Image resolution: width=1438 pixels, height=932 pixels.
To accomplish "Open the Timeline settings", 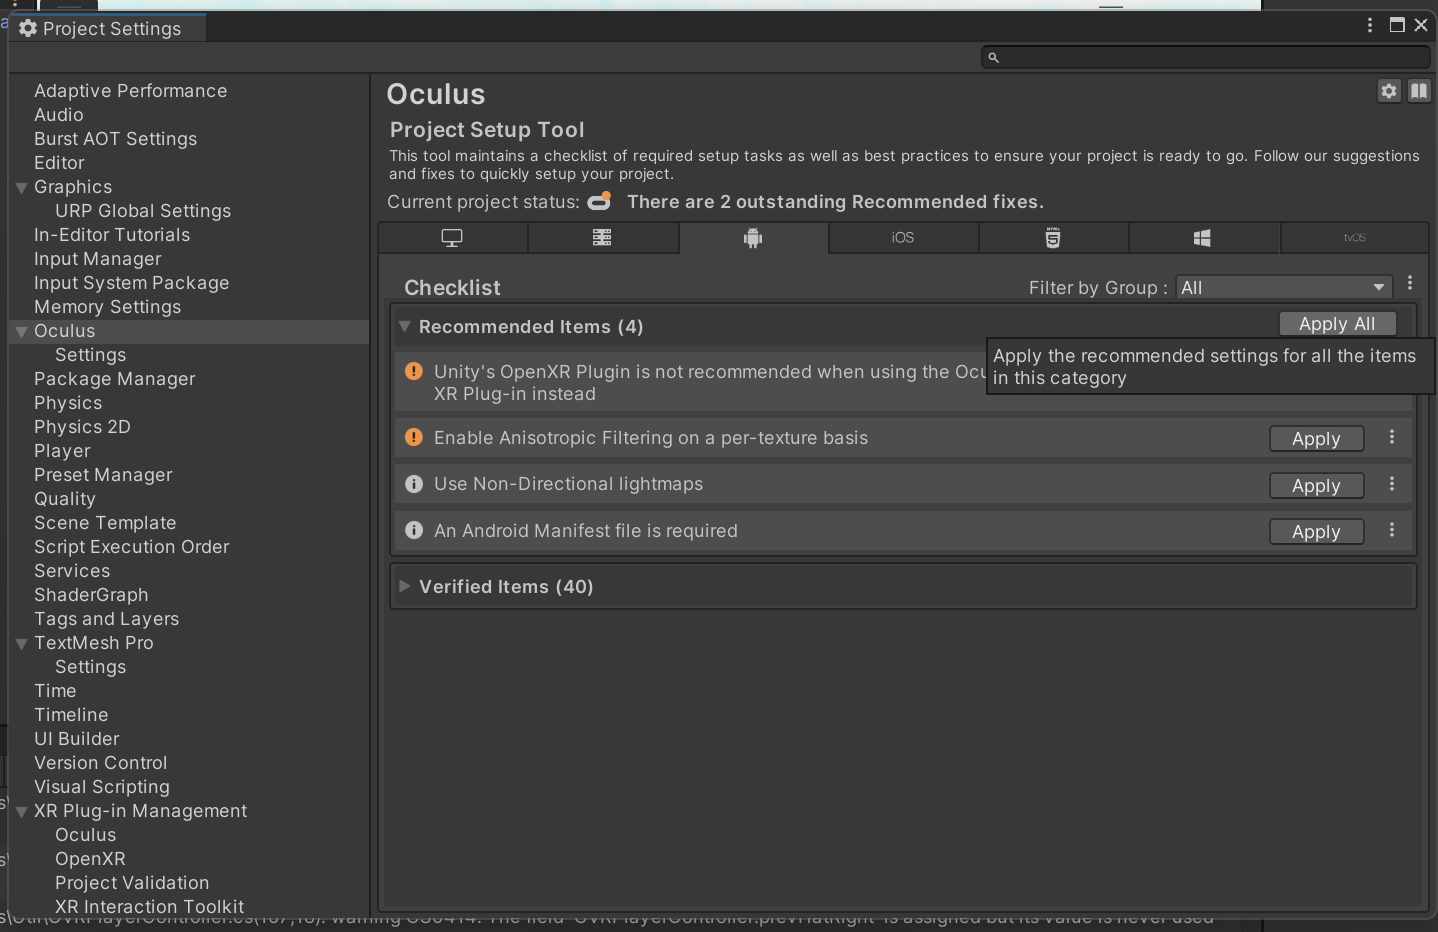I will coord(71,715).
